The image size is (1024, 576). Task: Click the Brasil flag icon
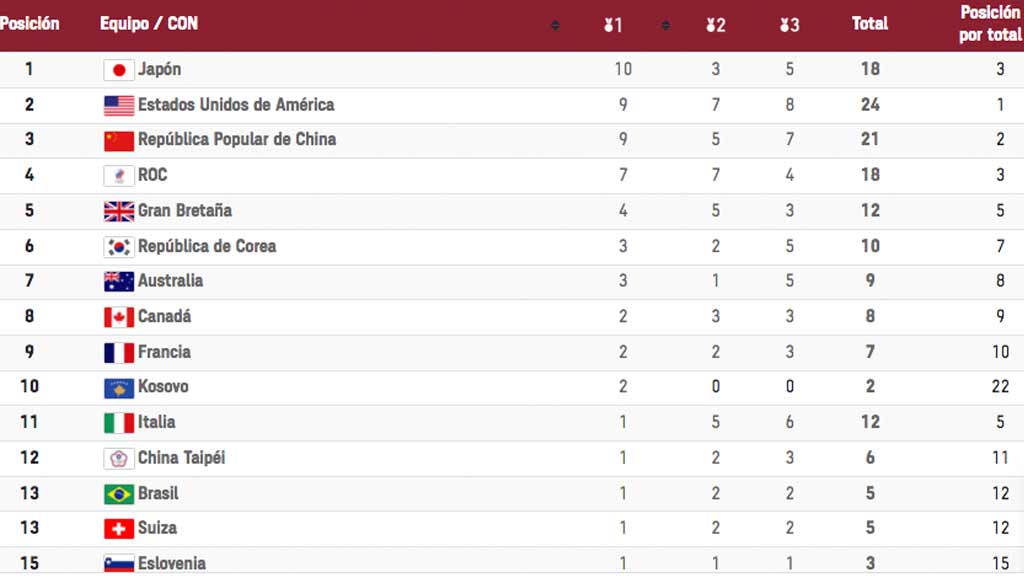tap(119, 494)
